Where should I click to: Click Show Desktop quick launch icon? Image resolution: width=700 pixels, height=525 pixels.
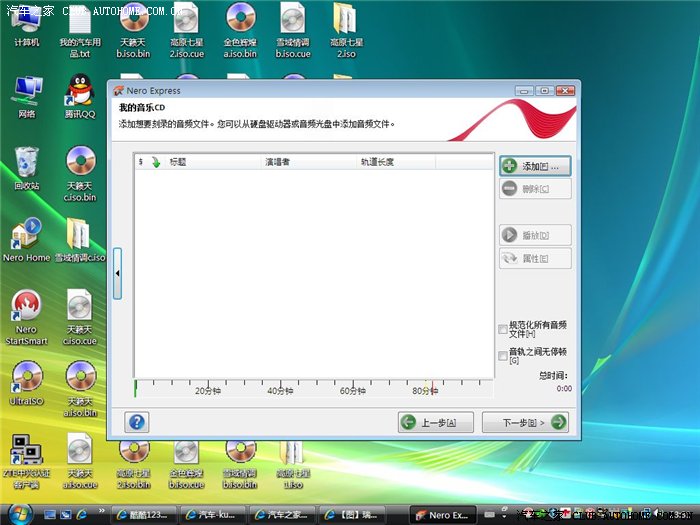tap(50, 515)
